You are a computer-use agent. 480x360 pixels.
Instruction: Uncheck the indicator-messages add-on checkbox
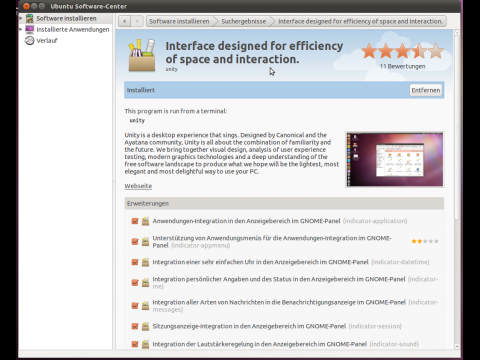click(x=135, y=306)
